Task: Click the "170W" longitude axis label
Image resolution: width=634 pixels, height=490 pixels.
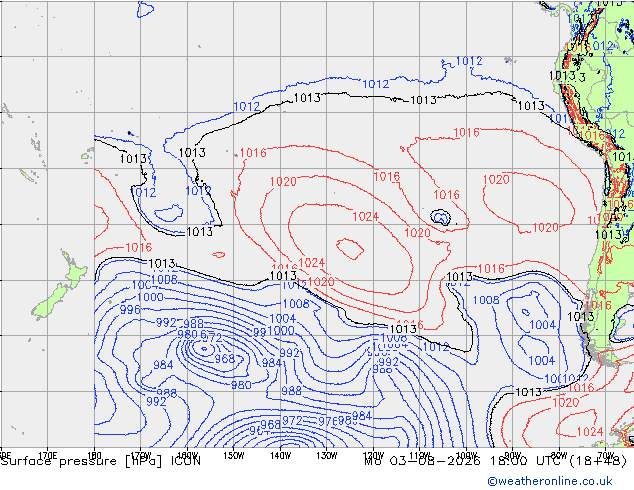Action: point(141,455)
